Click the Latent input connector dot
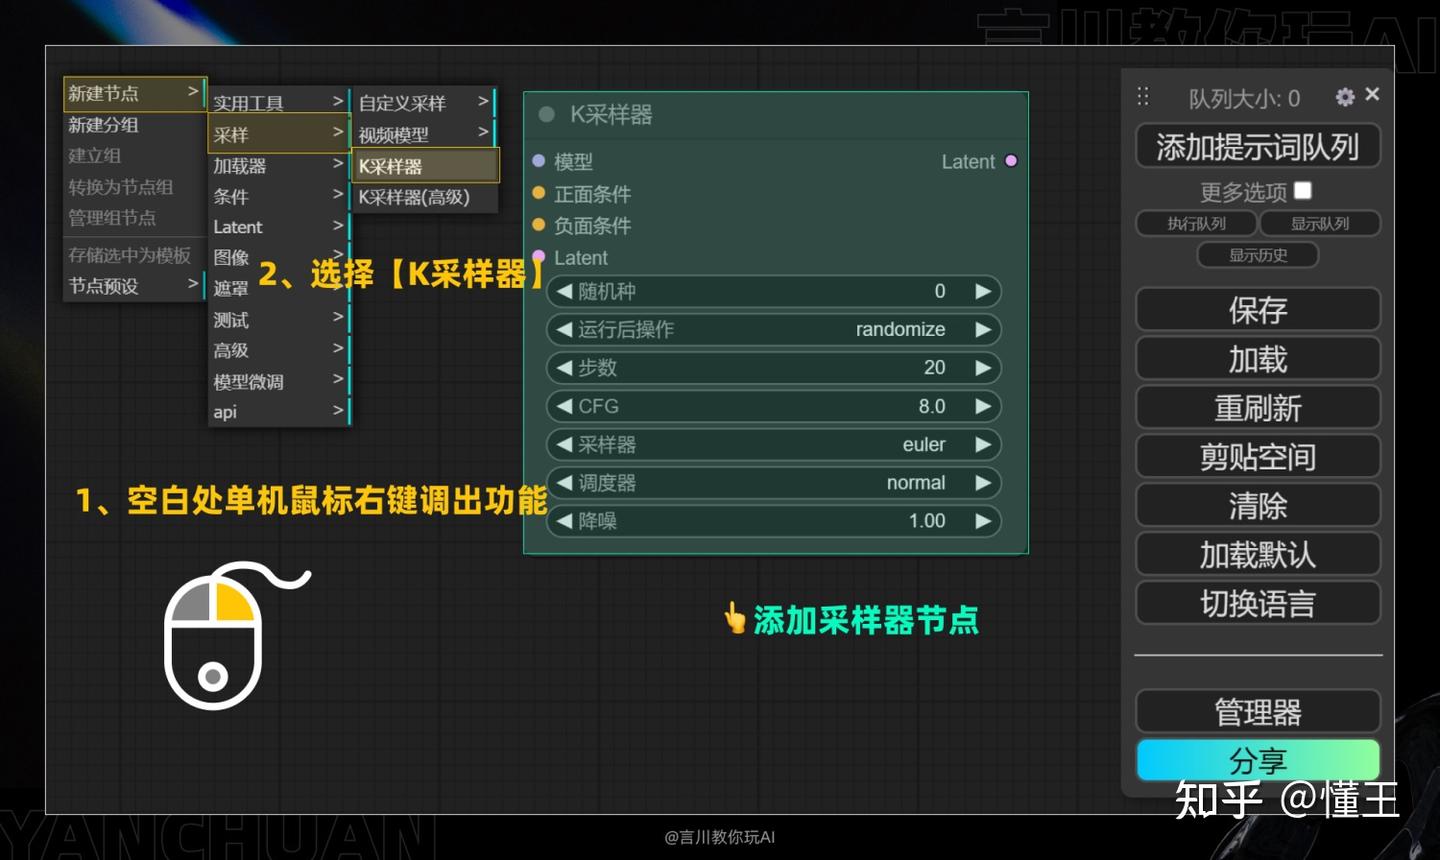 pyautogui.click(x=539, y=256)
